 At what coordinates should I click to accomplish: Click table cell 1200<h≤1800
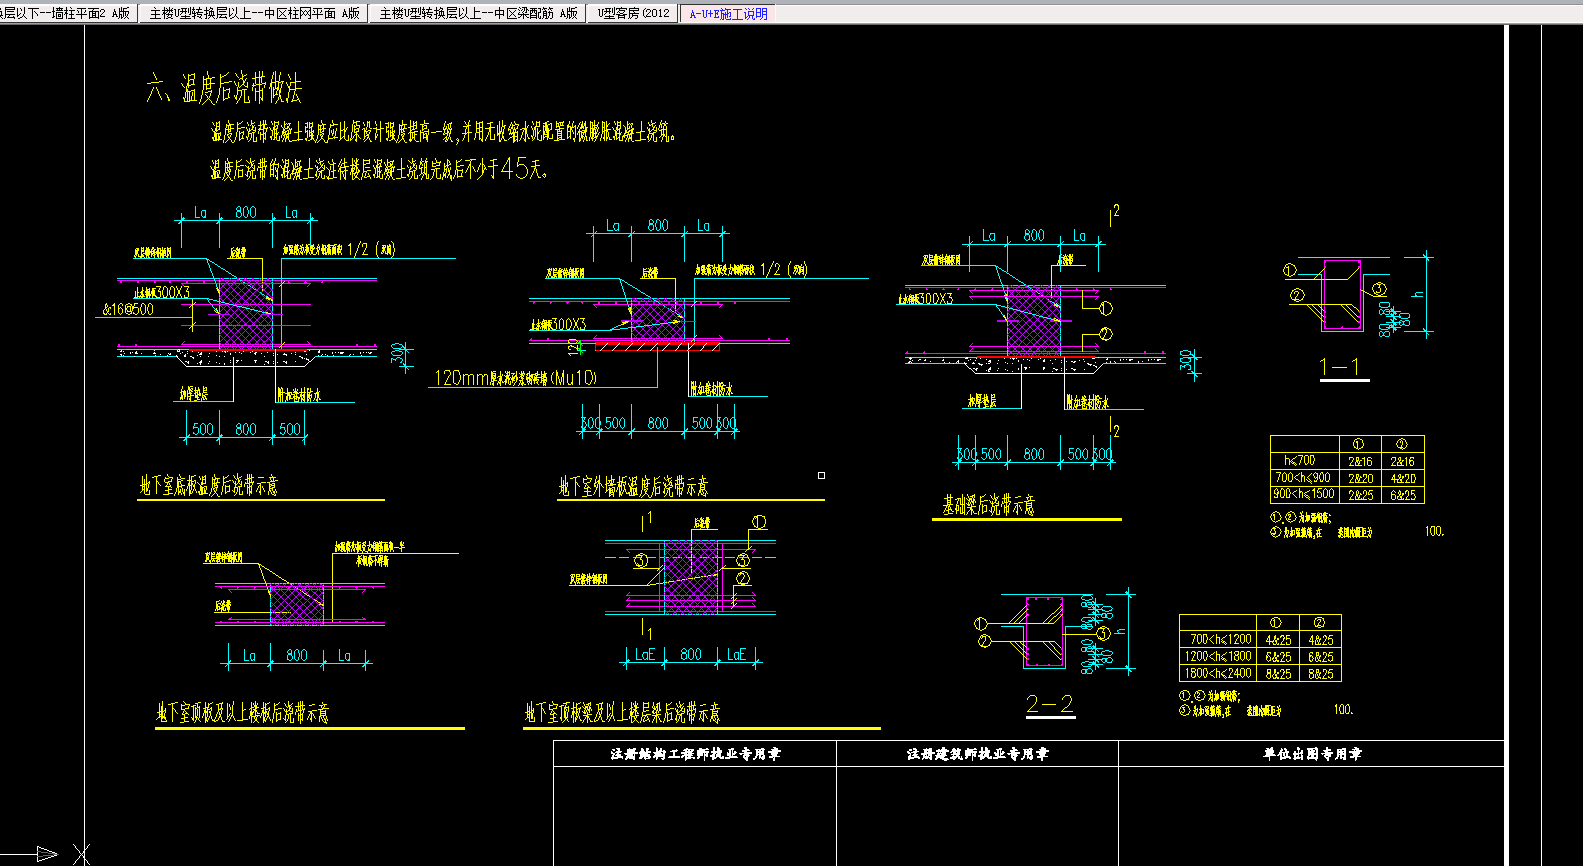pos(1219,656)
